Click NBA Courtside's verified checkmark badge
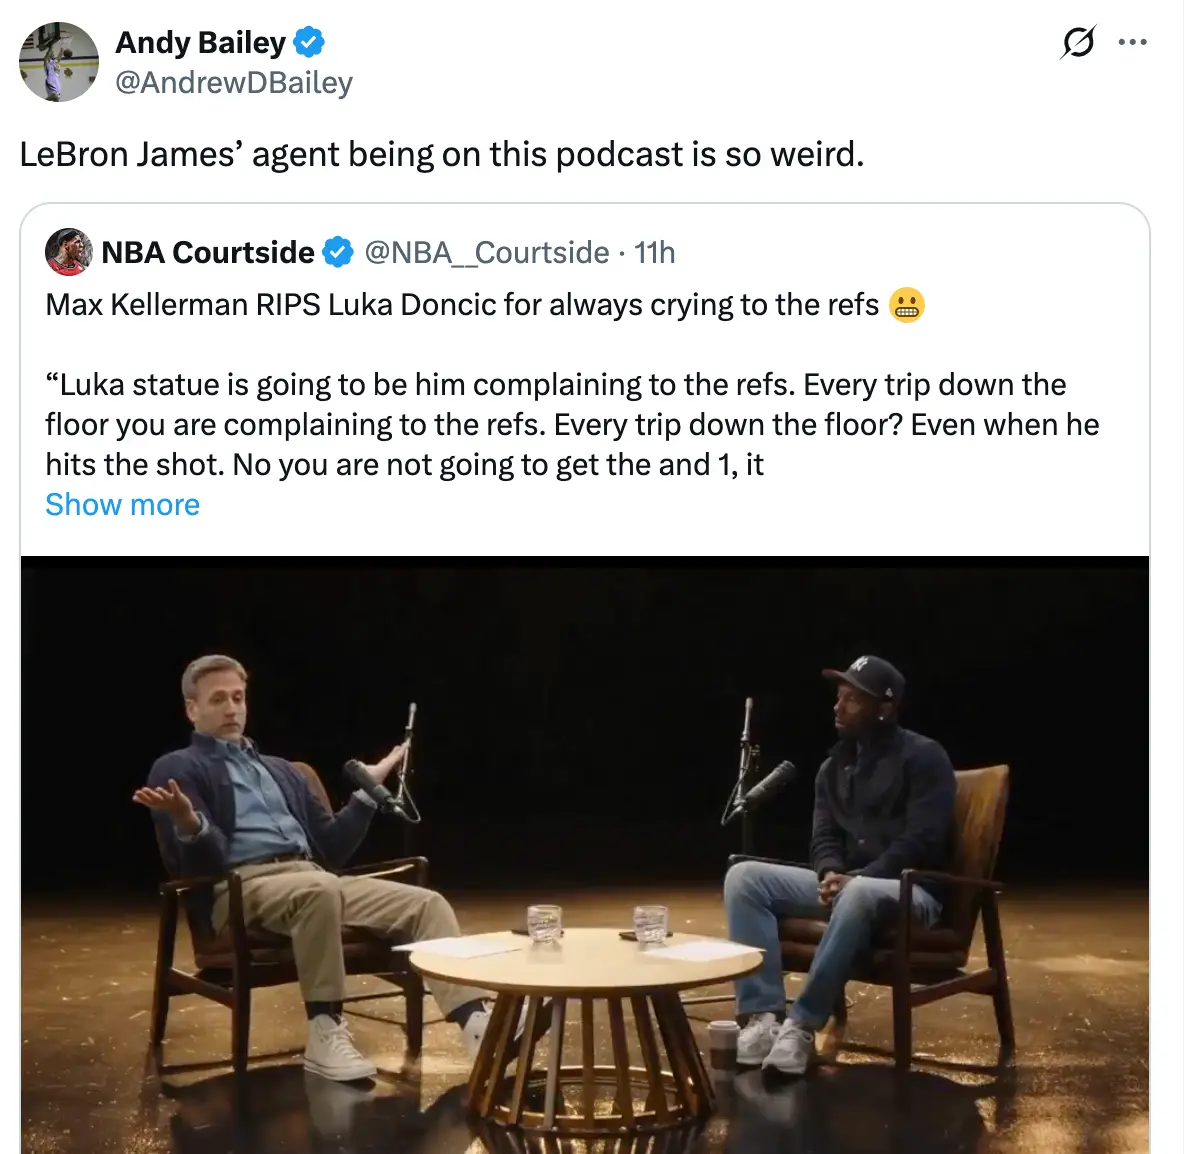 pyautogui.click(x=339, y=253)
